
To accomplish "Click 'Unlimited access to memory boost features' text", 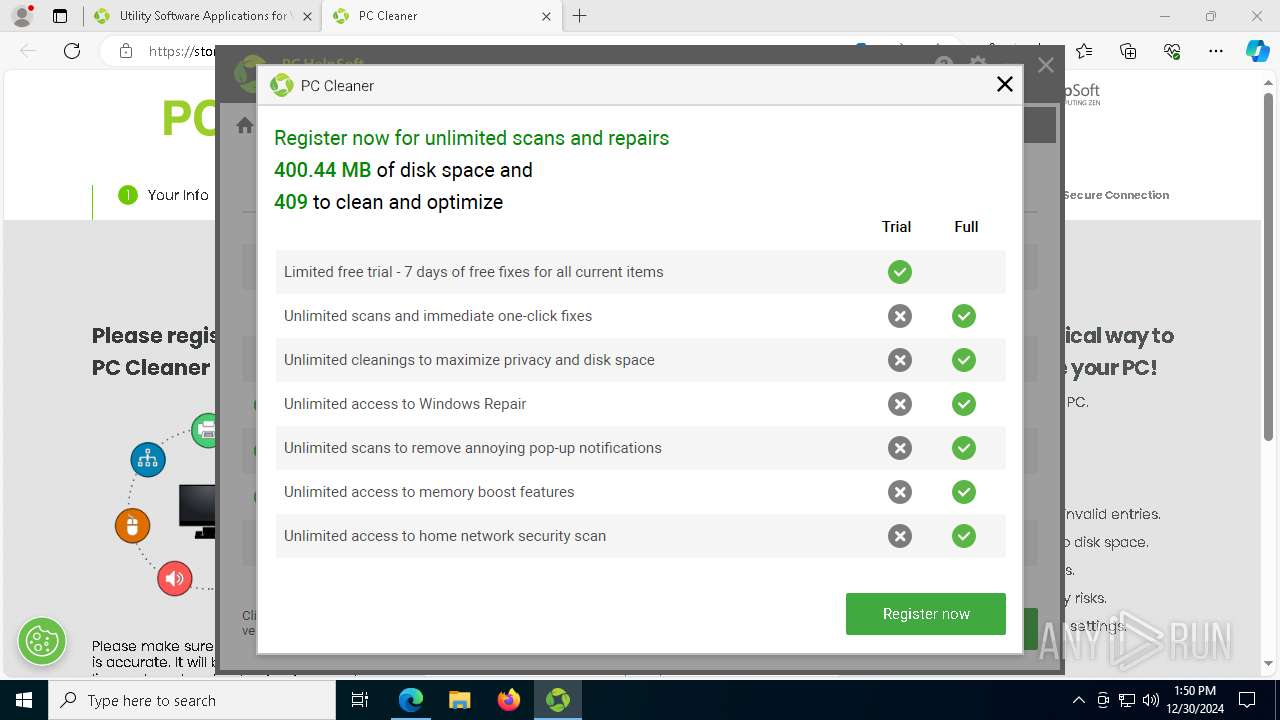I will point(429,492).
